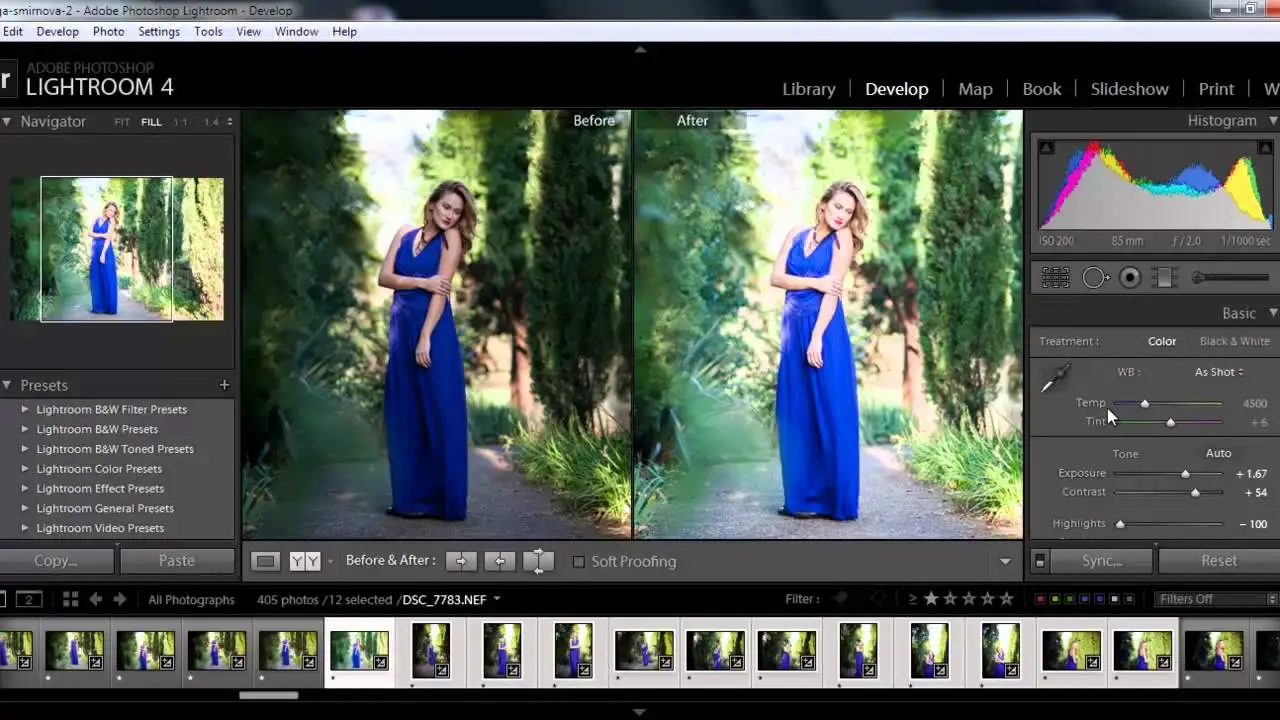Viewport: 1280px width, 720px height.
Task: Swap Before and After settings
Action: (x=538, y=561)
